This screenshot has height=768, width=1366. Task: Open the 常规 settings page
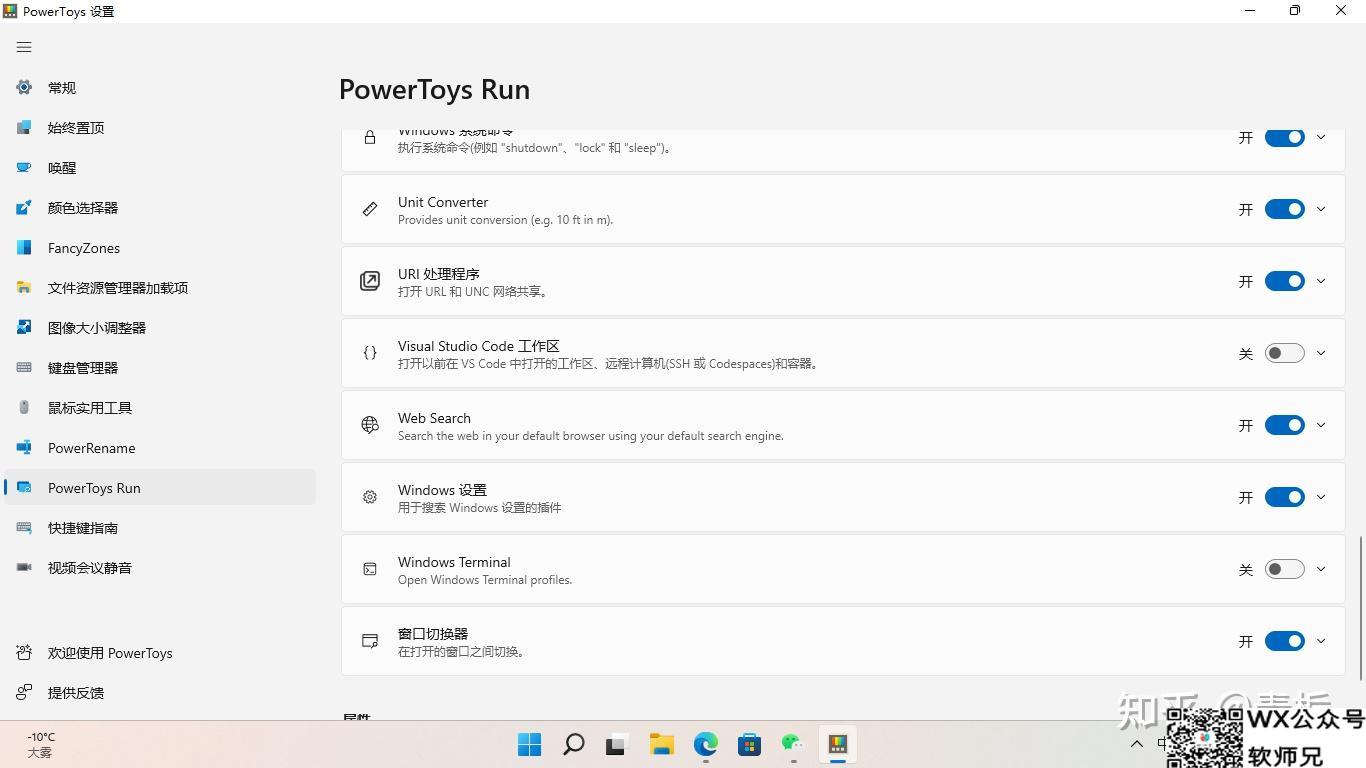click(160, 88)
